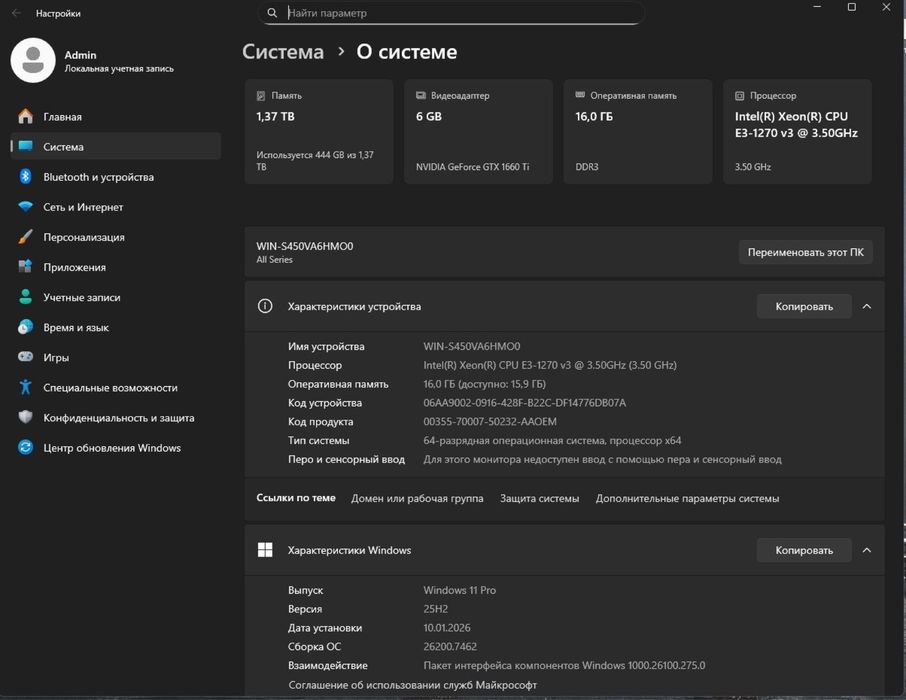
Task: Open Специальные возможности settings
Action: click(116, 387)
